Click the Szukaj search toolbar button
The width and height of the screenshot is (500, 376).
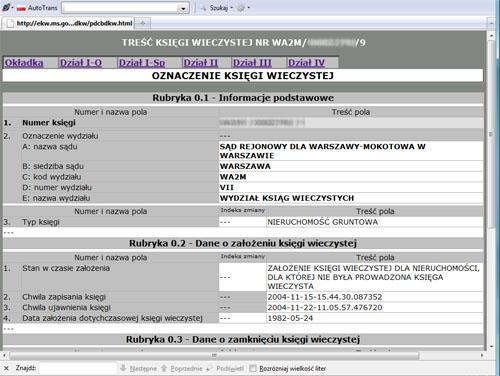pyautogui.click(x=214, y=8)
